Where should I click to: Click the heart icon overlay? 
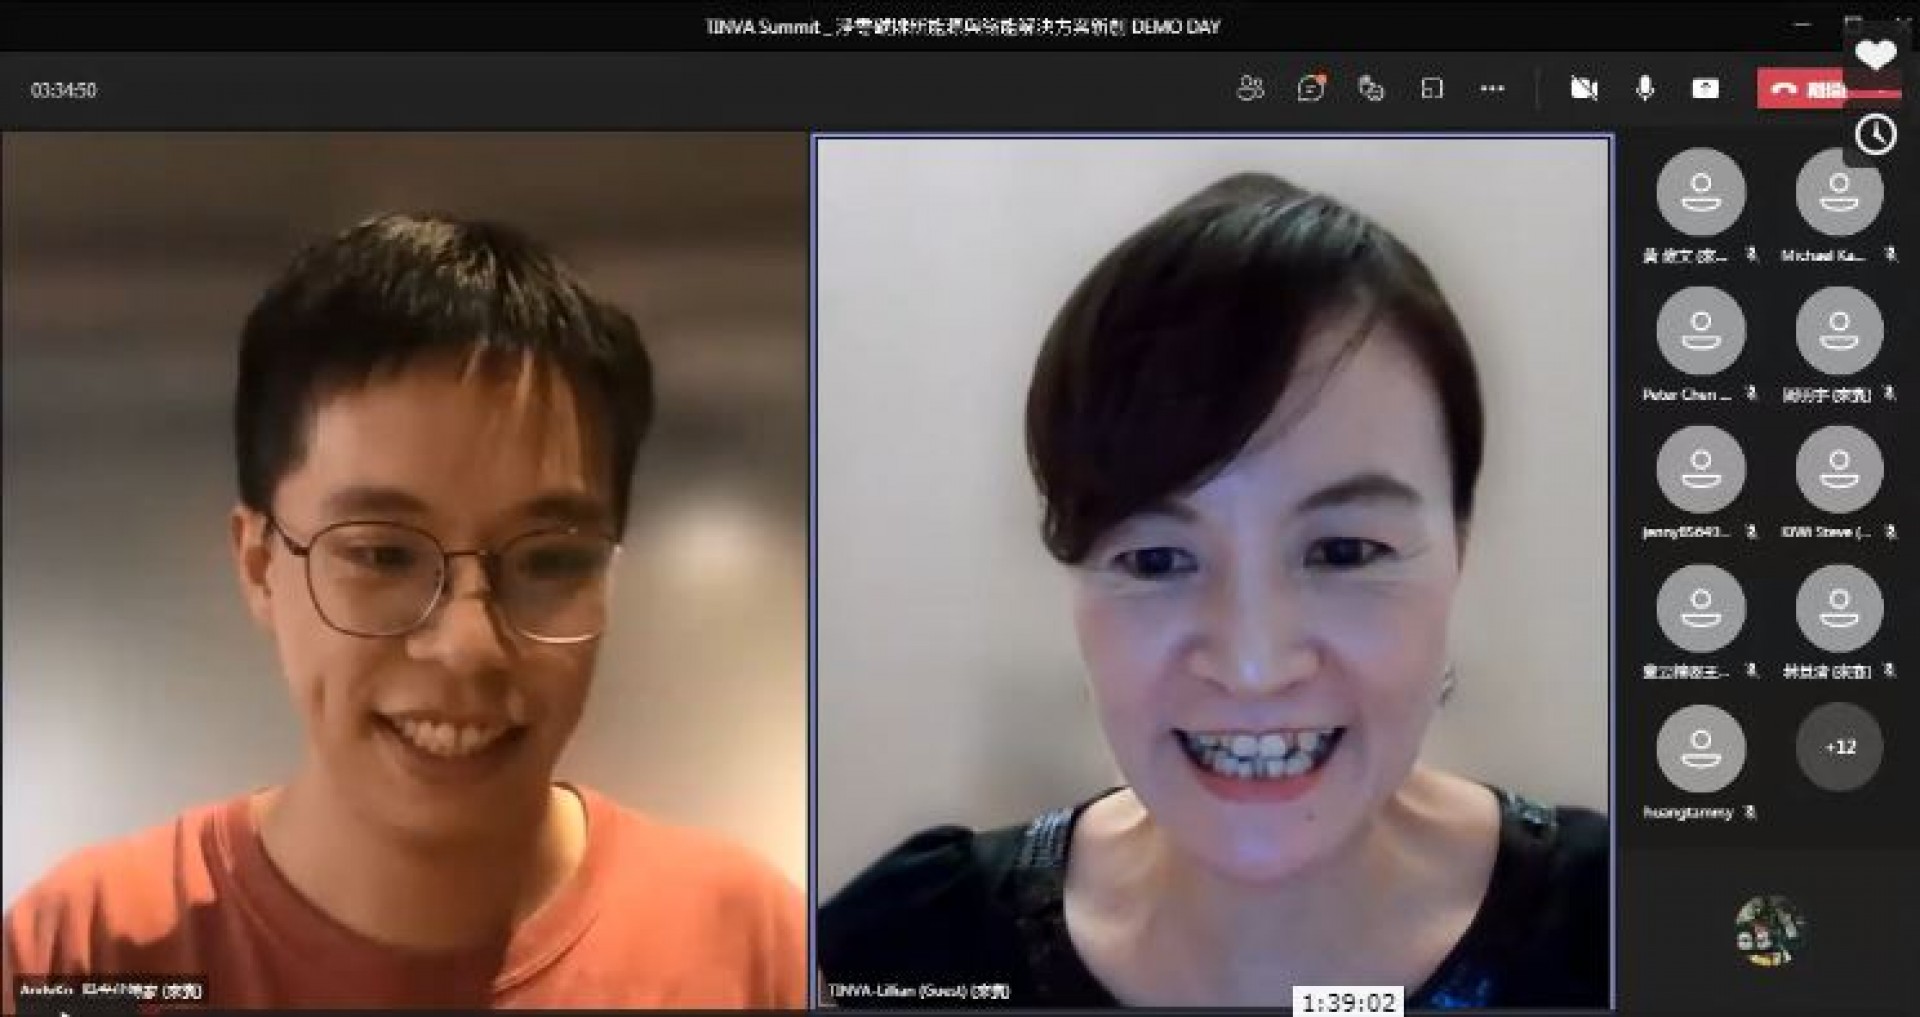click(1875, 54)
